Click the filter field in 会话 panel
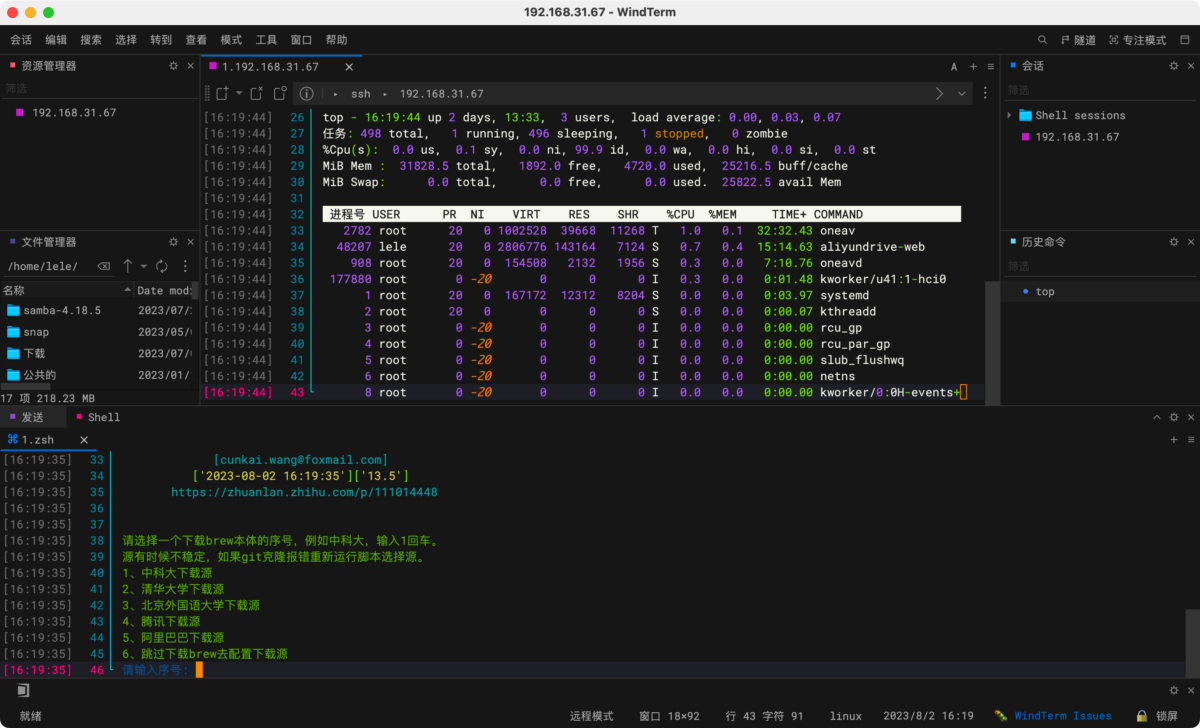Image resolution: width=1200 pixels, height=728 pixels. click(x=1100, y=88)
